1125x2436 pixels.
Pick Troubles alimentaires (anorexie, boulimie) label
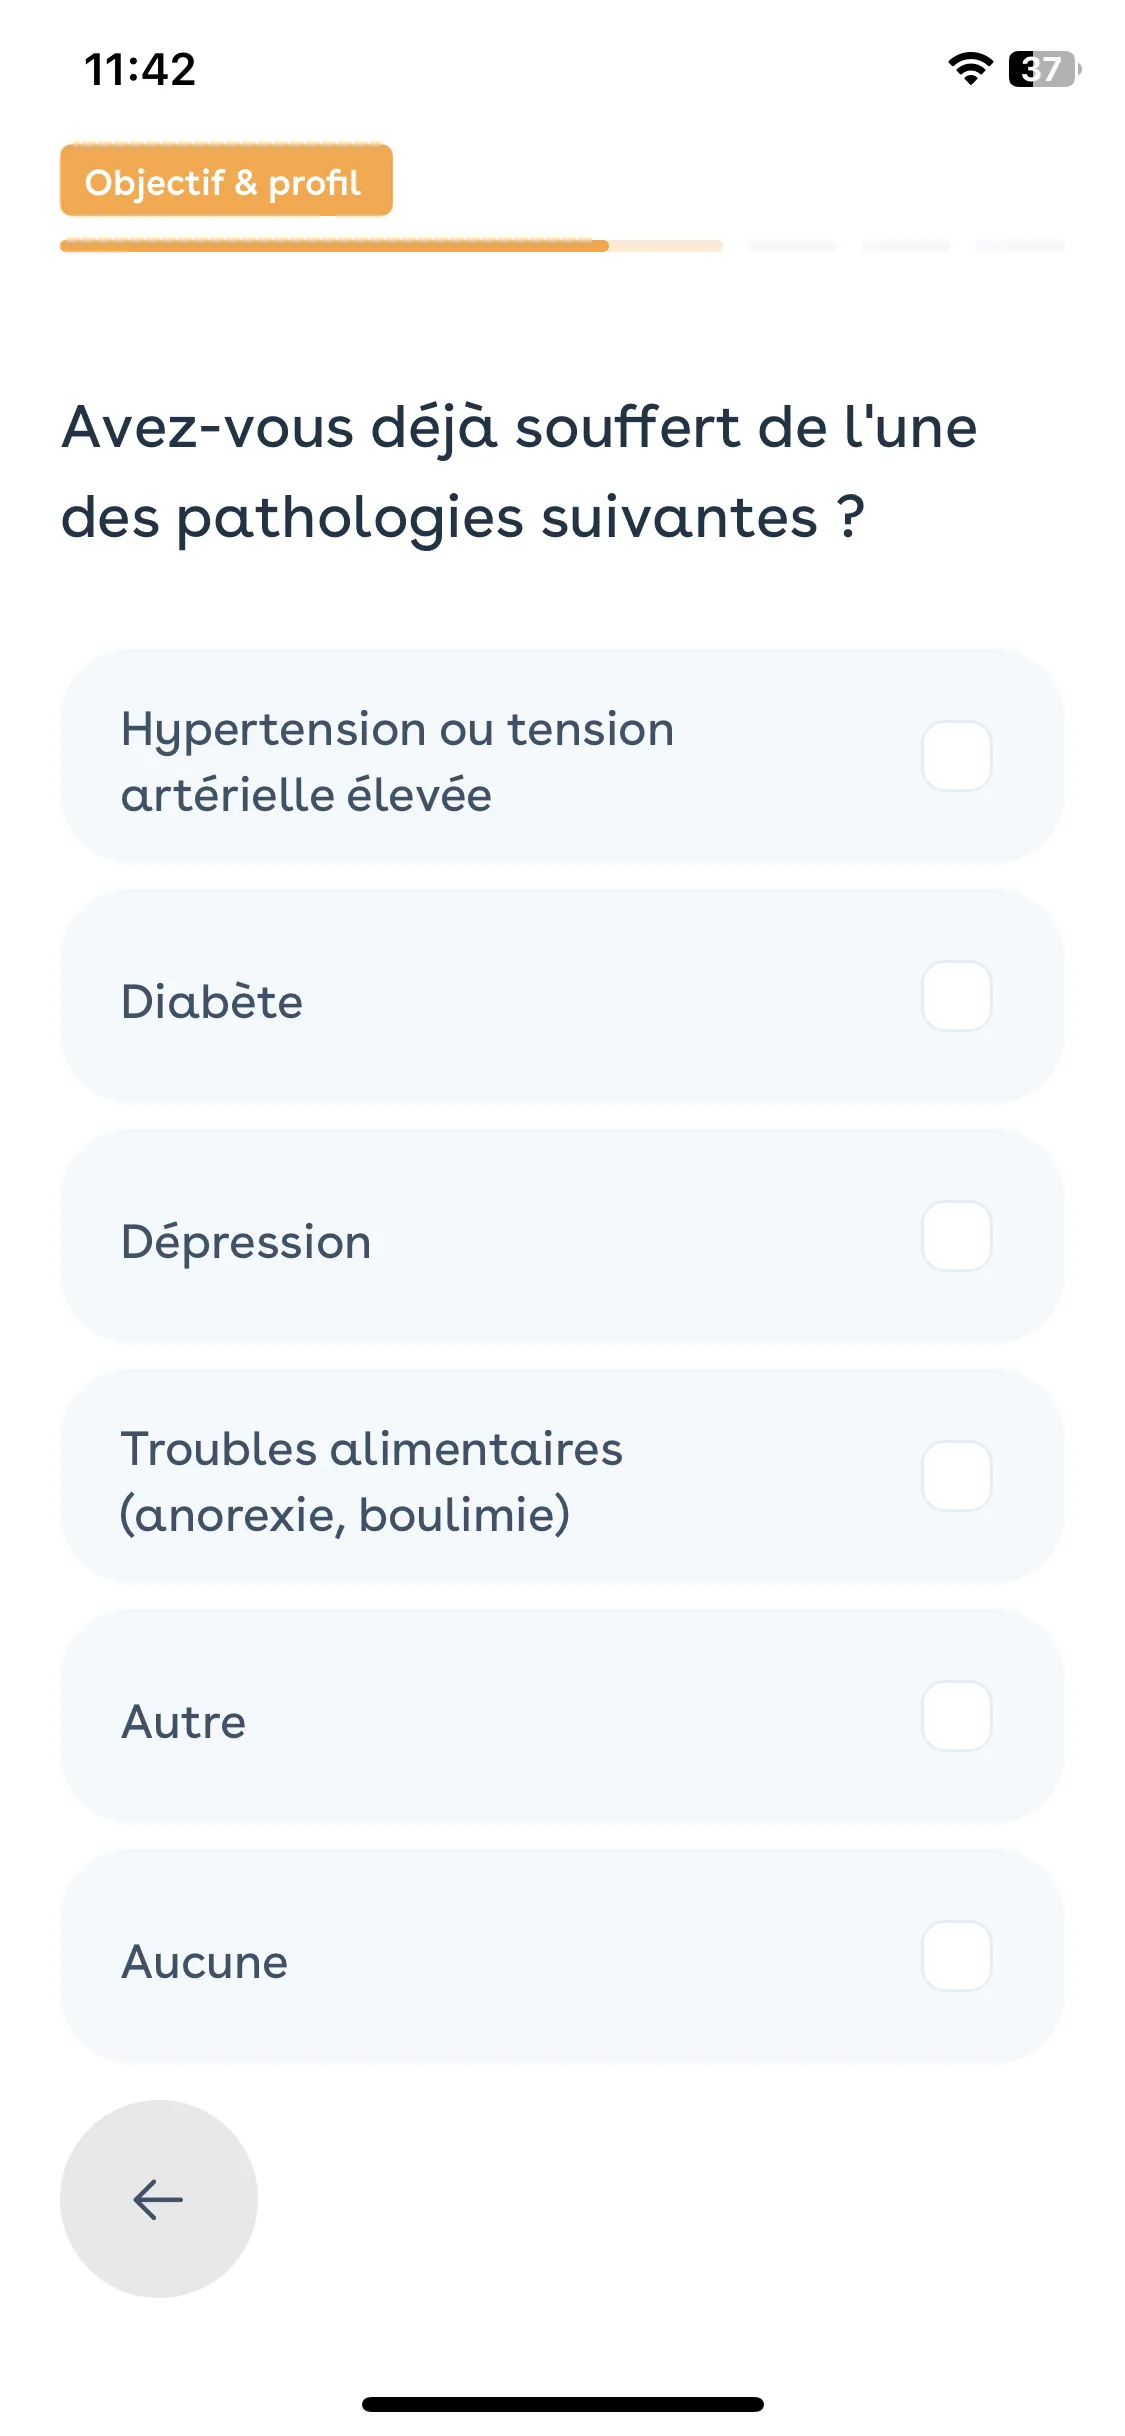371,1482
